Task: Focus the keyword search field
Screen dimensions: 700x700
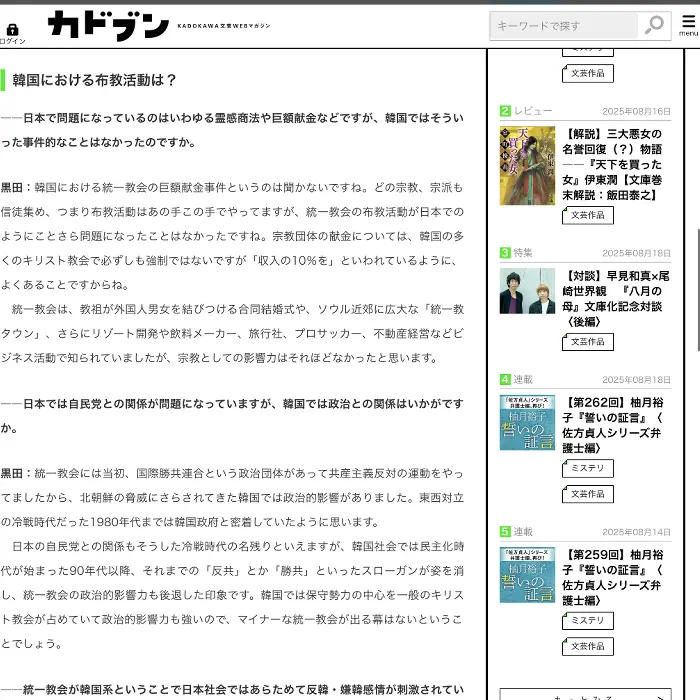Action: tap(563, 26)
